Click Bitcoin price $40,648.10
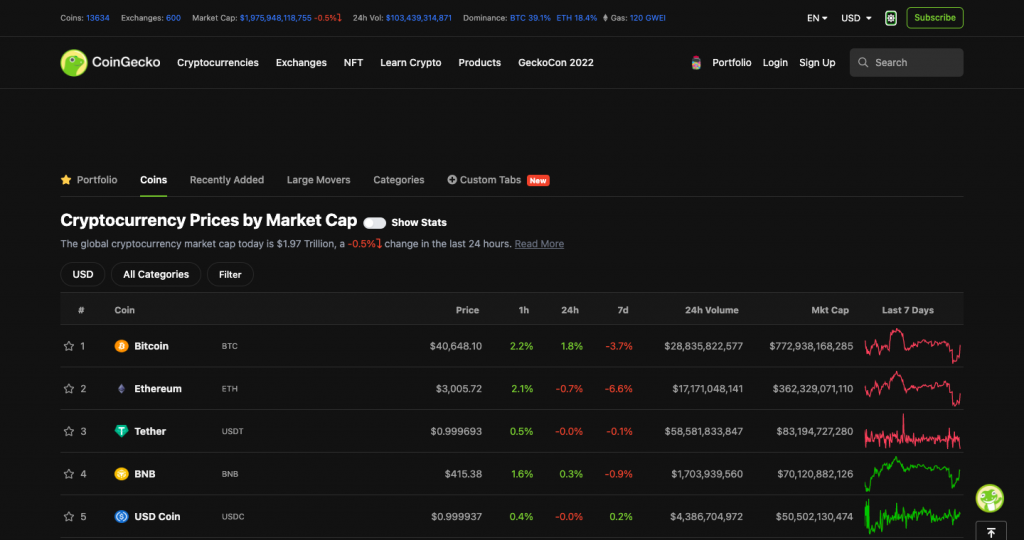The image size is (1024, 540). point(456,346)
